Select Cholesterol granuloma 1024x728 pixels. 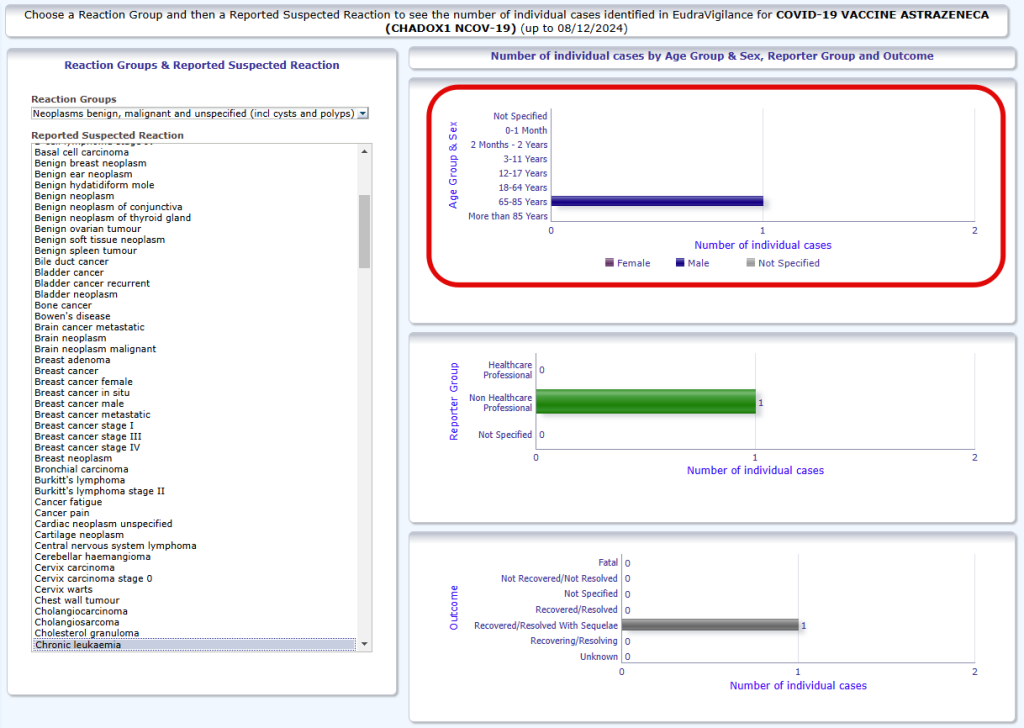[87, 633]
